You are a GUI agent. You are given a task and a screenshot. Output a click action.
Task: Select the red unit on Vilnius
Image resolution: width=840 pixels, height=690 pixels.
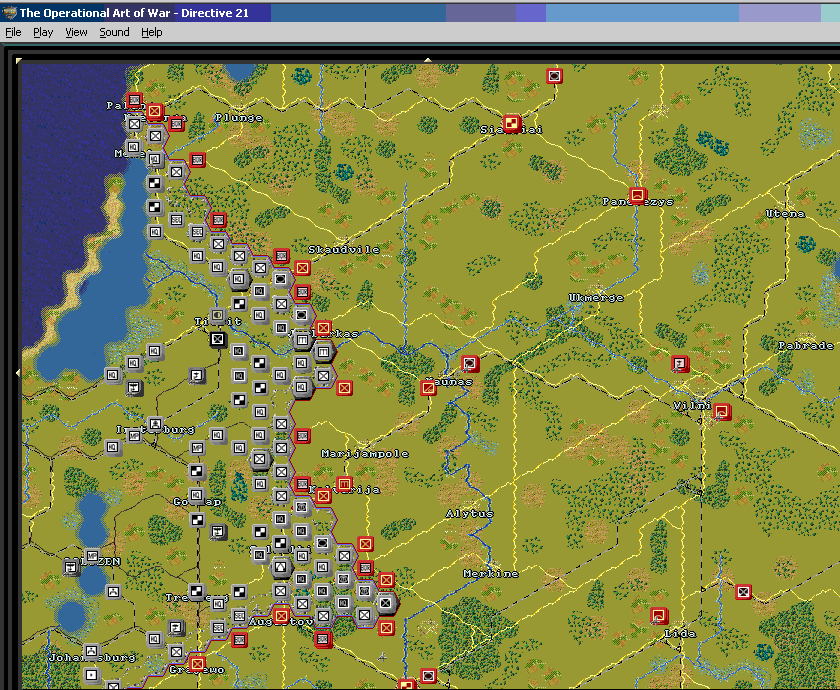pos(722,411)
